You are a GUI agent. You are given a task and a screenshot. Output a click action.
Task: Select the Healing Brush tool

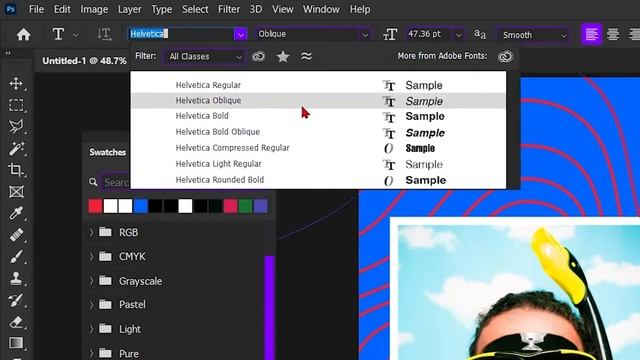click(x=16, y=235)
